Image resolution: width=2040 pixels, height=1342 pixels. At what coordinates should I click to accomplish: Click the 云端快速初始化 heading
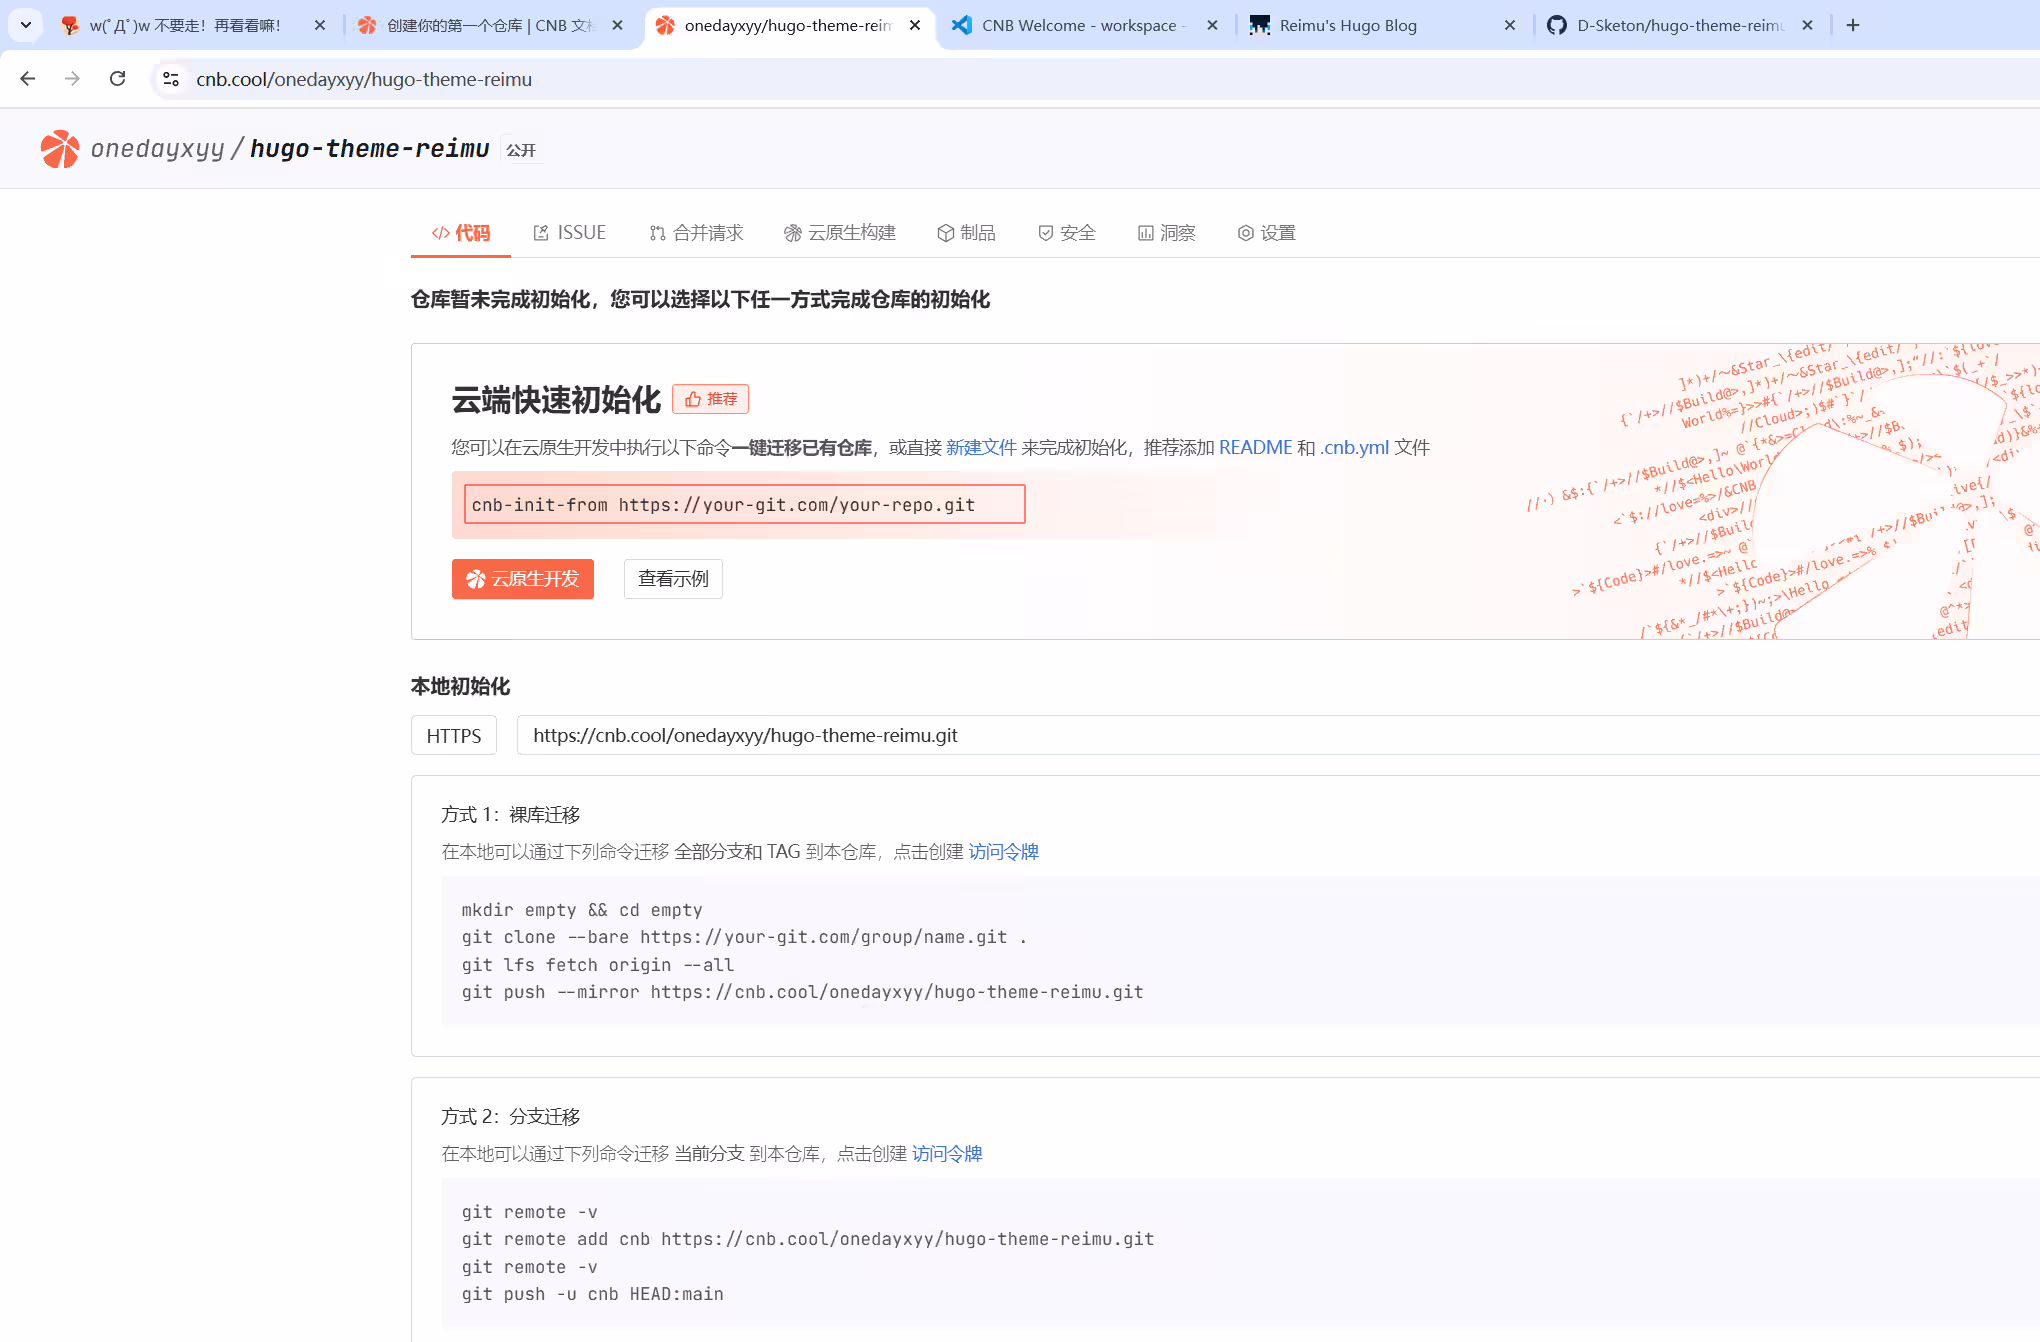point(556,400)
